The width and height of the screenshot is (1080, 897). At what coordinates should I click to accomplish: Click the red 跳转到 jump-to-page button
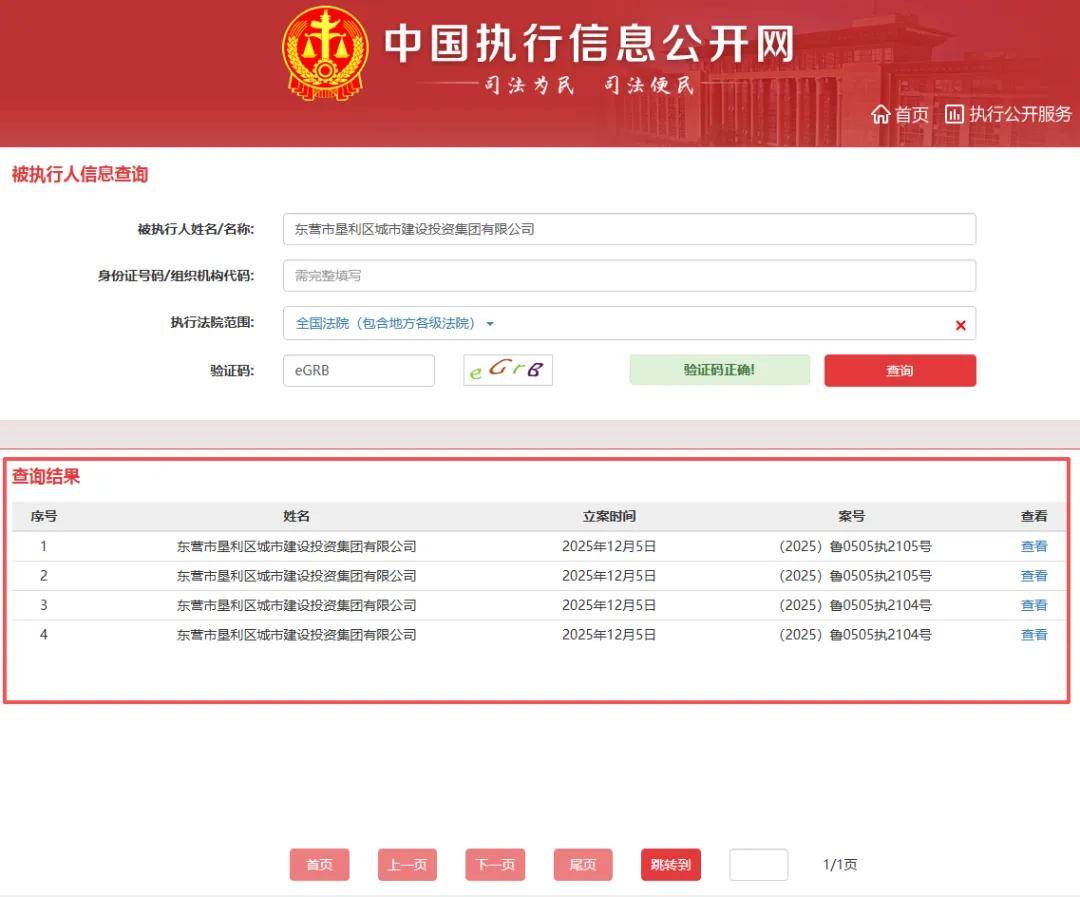[x=670, y=864]
